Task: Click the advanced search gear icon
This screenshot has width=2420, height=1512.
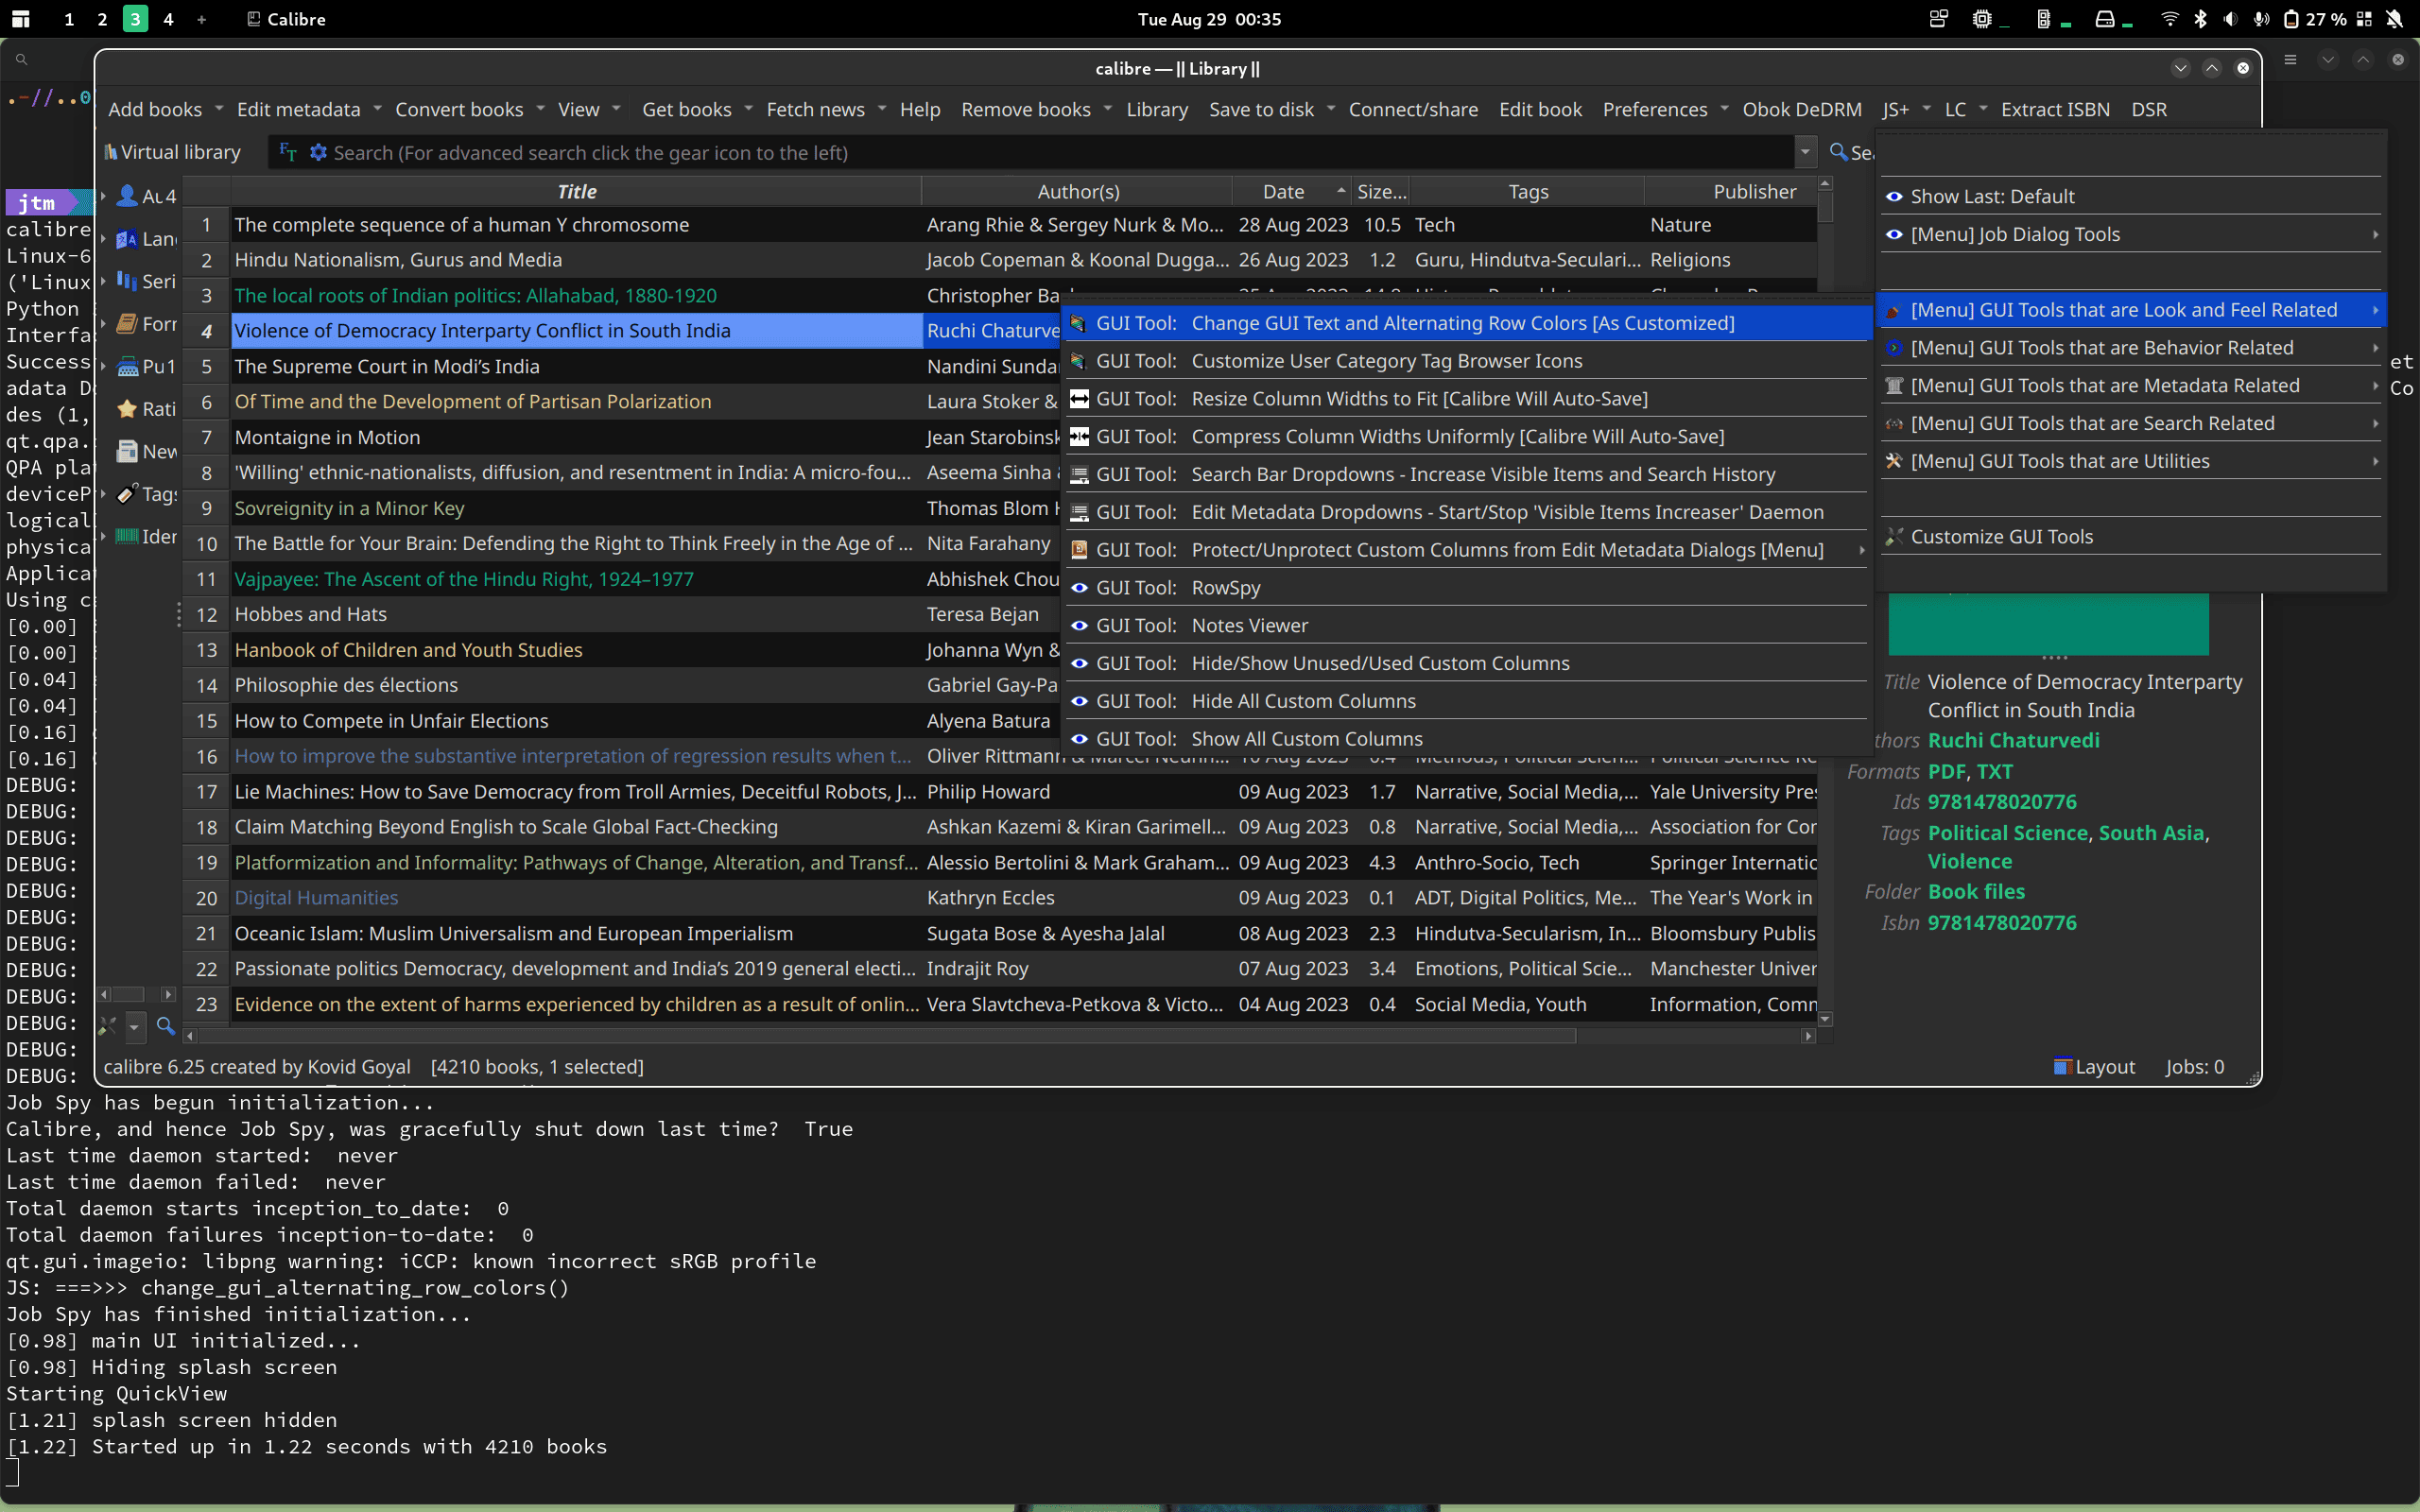Action: [318, 153]
